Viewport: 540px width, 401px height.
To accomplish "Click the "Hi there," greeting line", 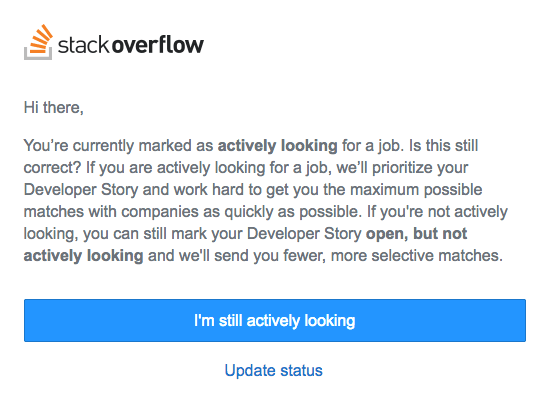I will tap(54, 107).
